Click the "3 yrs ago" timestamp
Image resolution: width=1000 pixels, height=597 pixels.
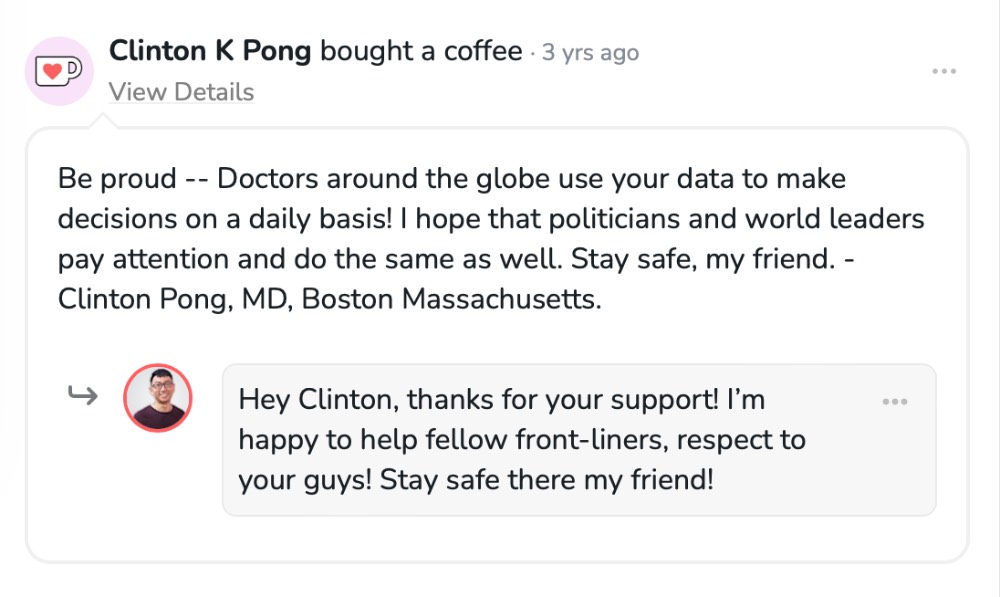(590, 52)
